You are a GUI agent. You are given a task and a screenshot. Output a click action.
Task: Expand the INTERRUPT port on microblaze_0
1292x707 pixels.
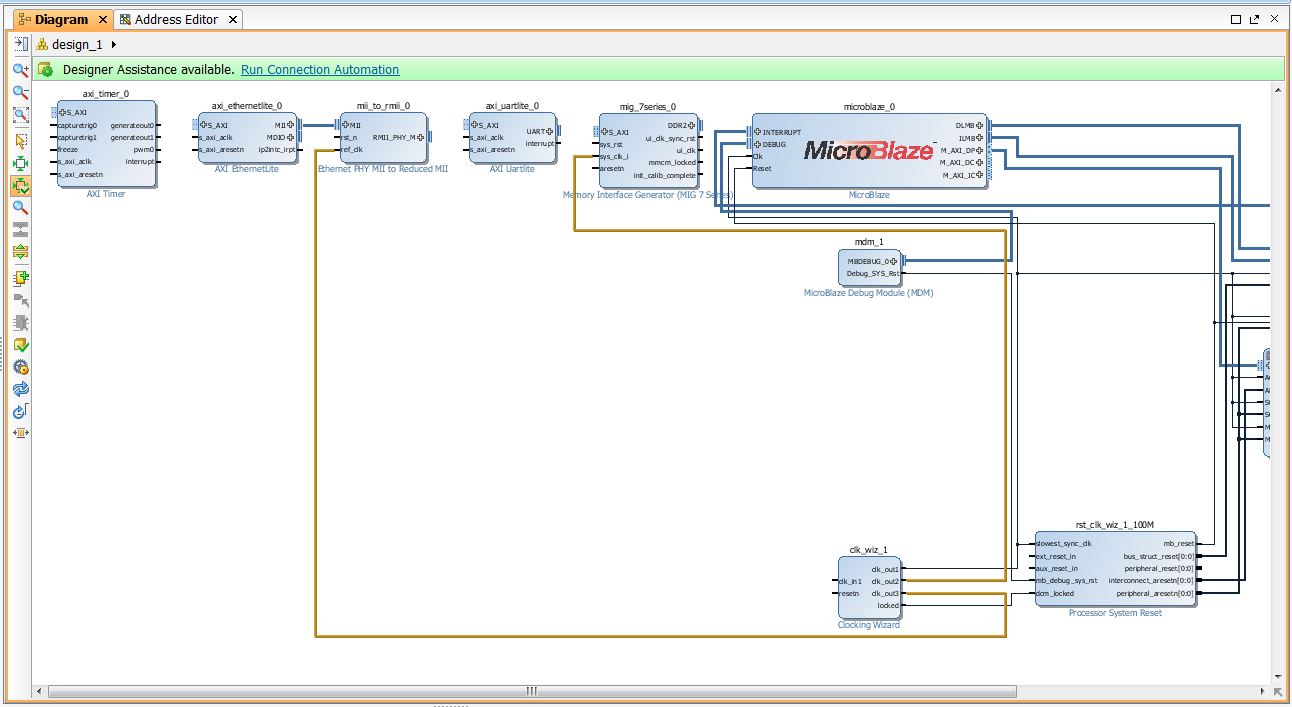tap(757, 132)
